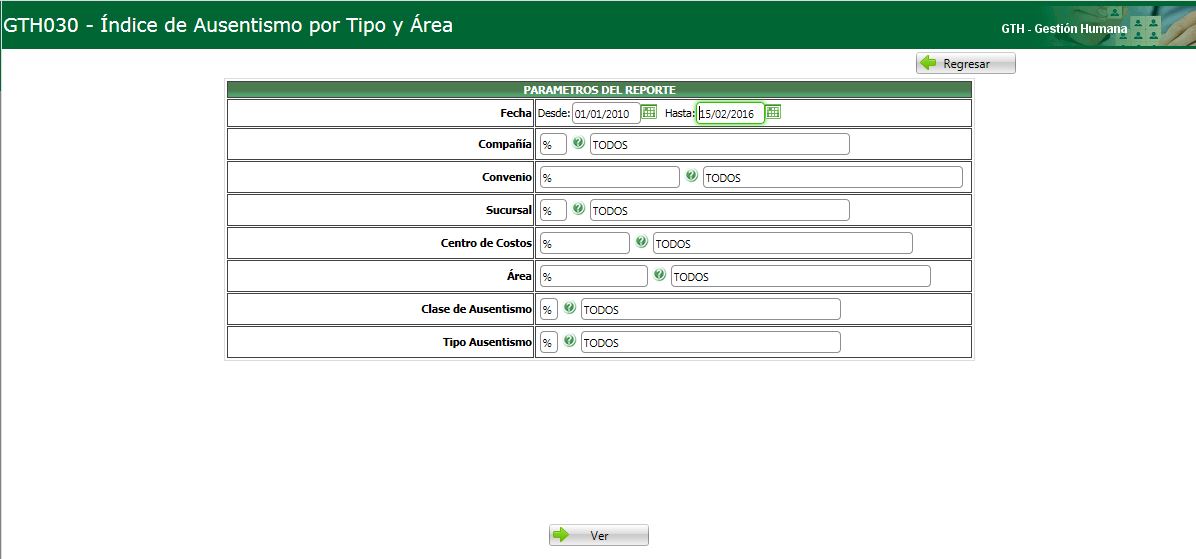This screenshot has width=1196, height=559.
Task: Click the Clase de Ausentismo label
Action: (x=476, y=309)
